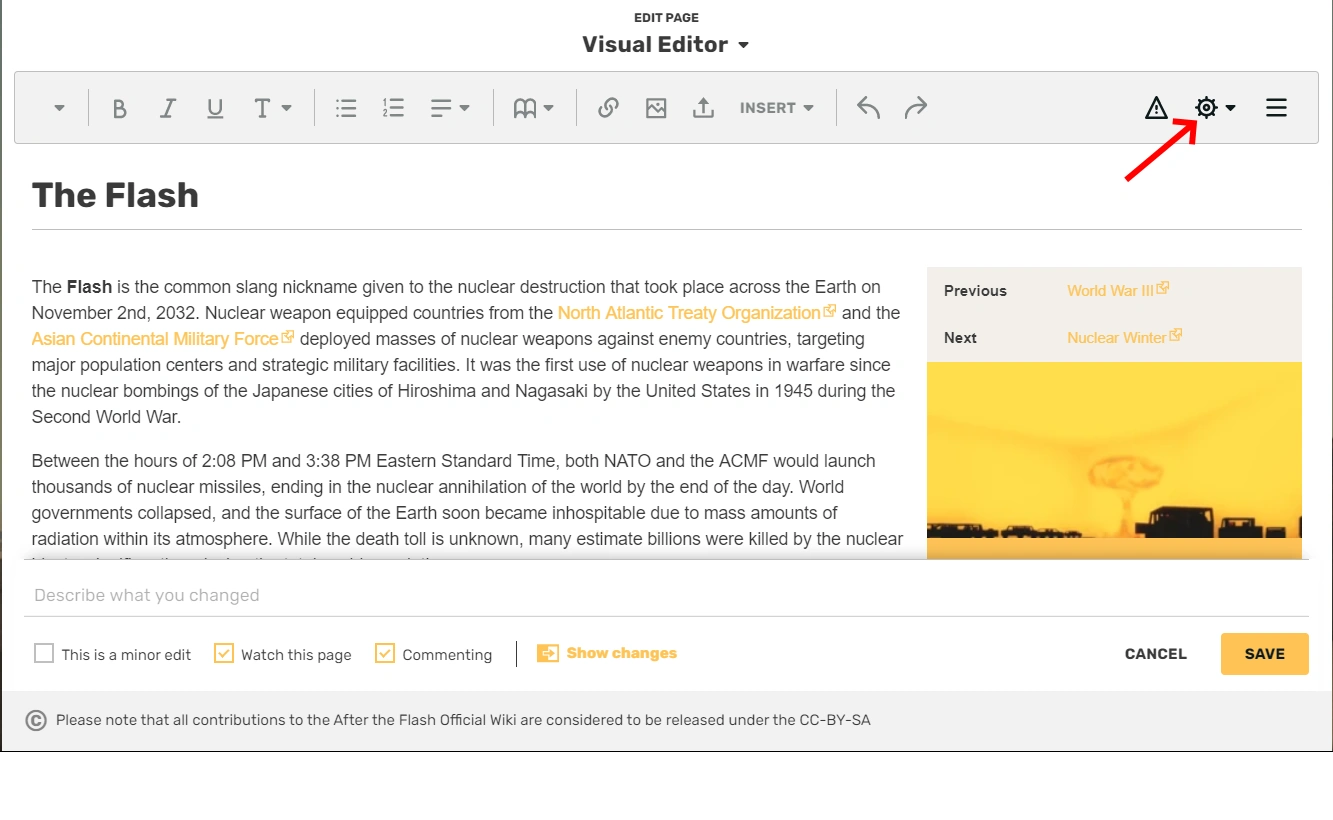Viewport: 1333px width, 820px height.
Task: Click the Show changes arrow icon
Action: point(548,653)
